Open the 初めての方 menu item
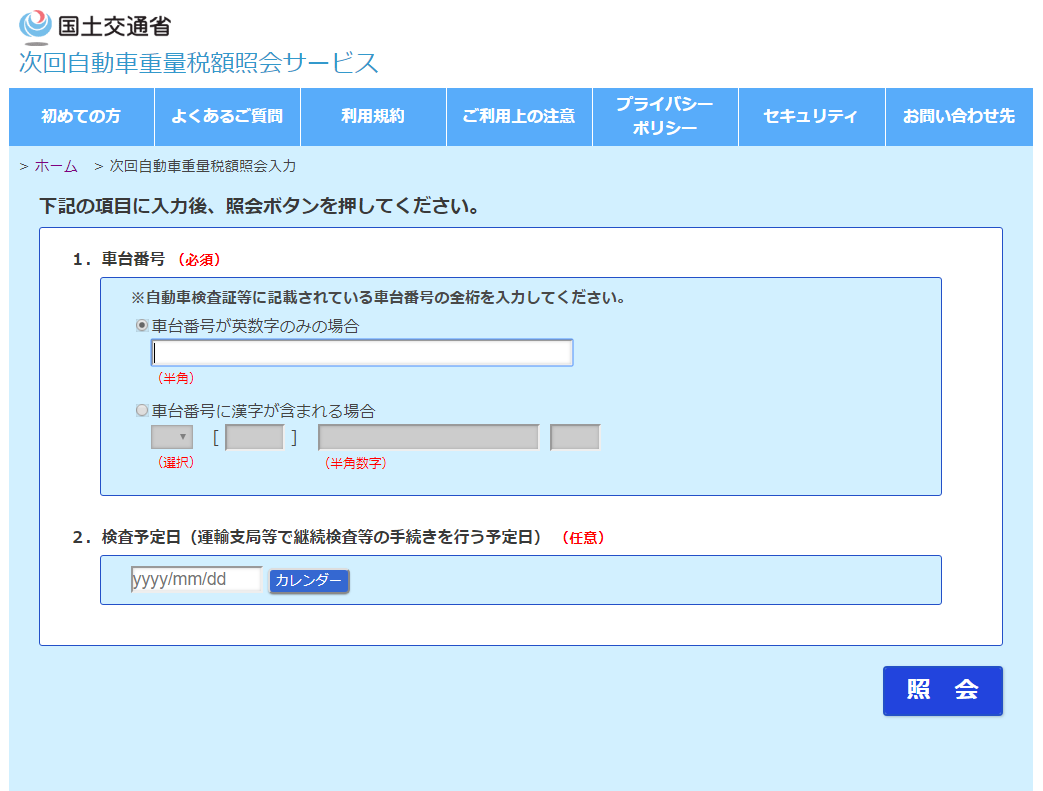 tap(81, 116)
